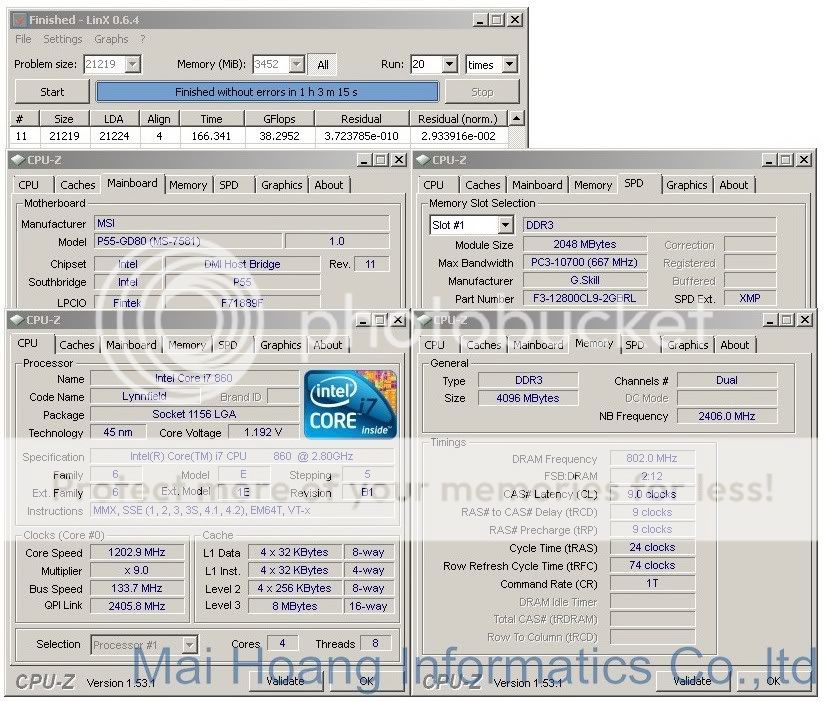This screenshot has height=702, width=825.
Task: Click the package value 'Socket 1156 LGA'
Action: pyautogui.click(x=194, y=415)
